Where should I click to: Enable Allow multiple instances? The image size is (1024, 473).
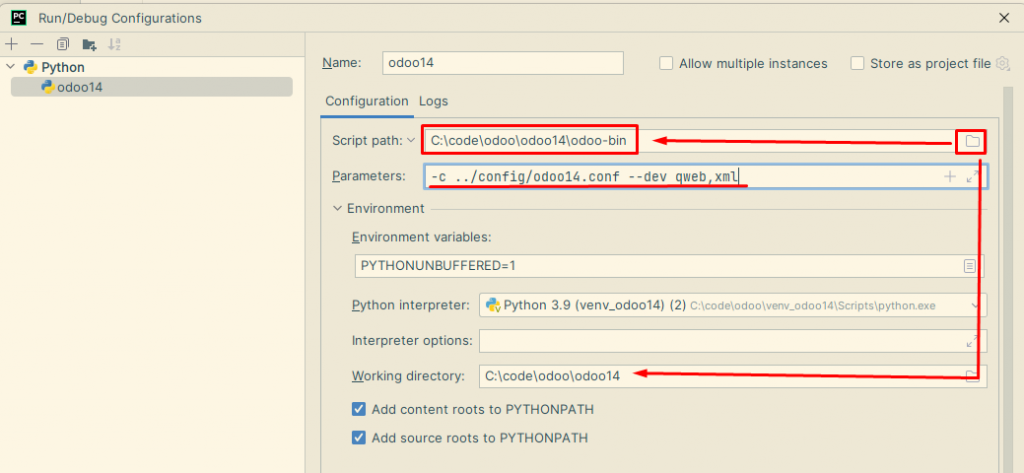(x=667, y=63)
